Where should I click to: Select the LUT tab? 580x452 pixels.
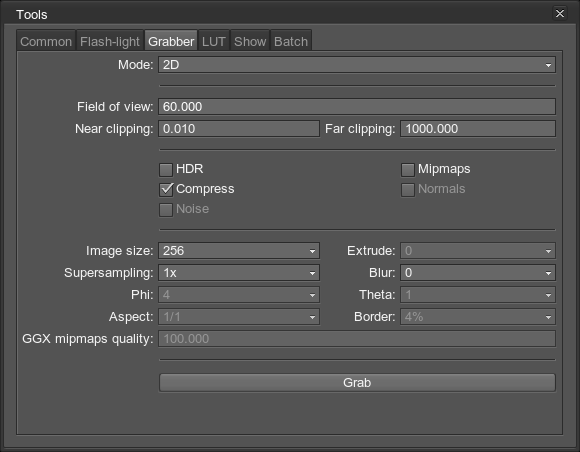point(214,41)
